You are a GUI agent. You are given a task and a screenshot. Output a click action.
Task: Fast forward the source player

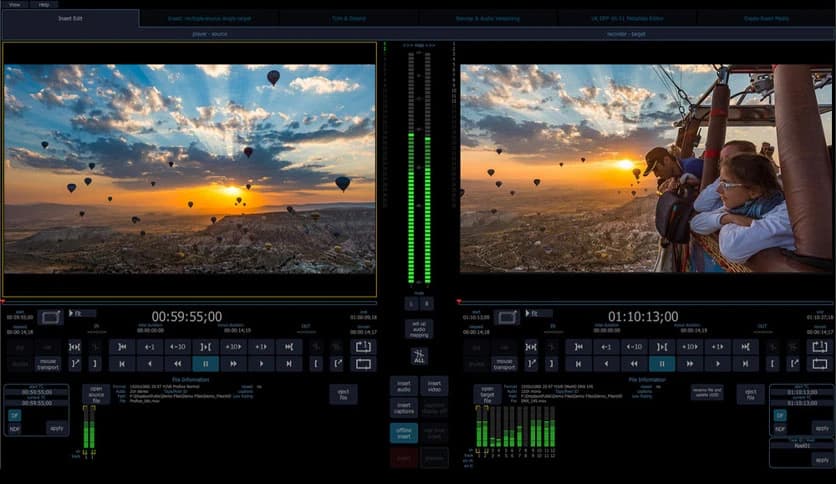coord(233,364)
